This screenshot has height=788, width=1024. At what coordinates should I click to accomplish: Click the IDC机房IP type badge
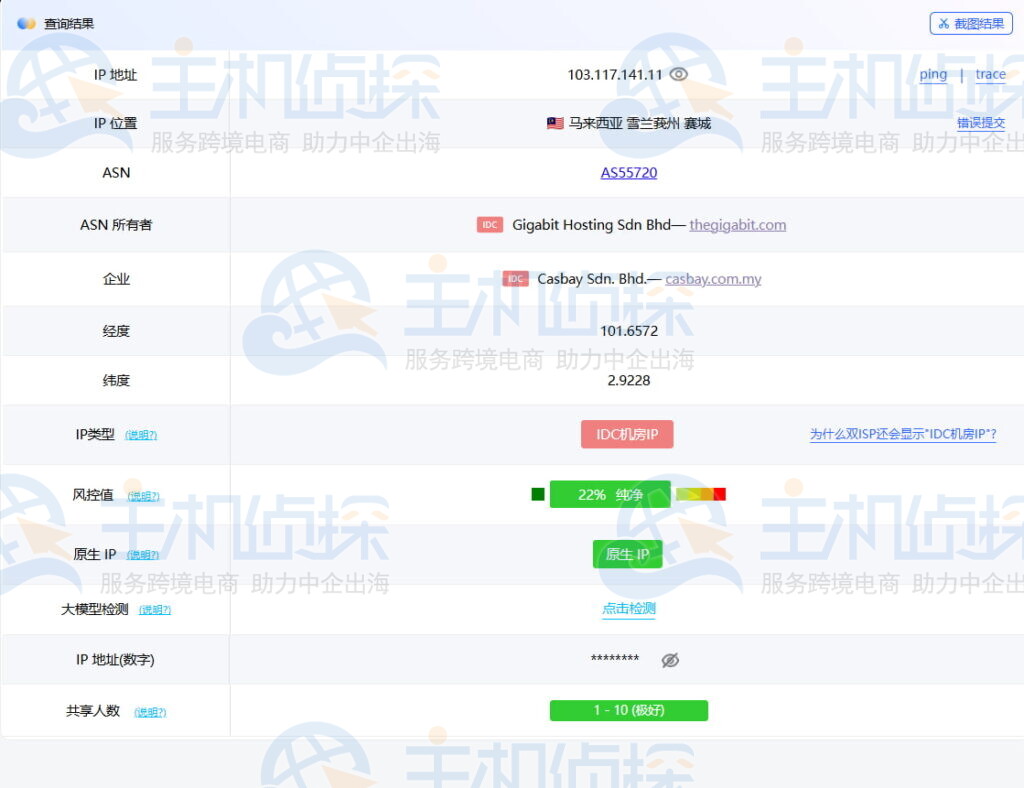pos(627,434)
